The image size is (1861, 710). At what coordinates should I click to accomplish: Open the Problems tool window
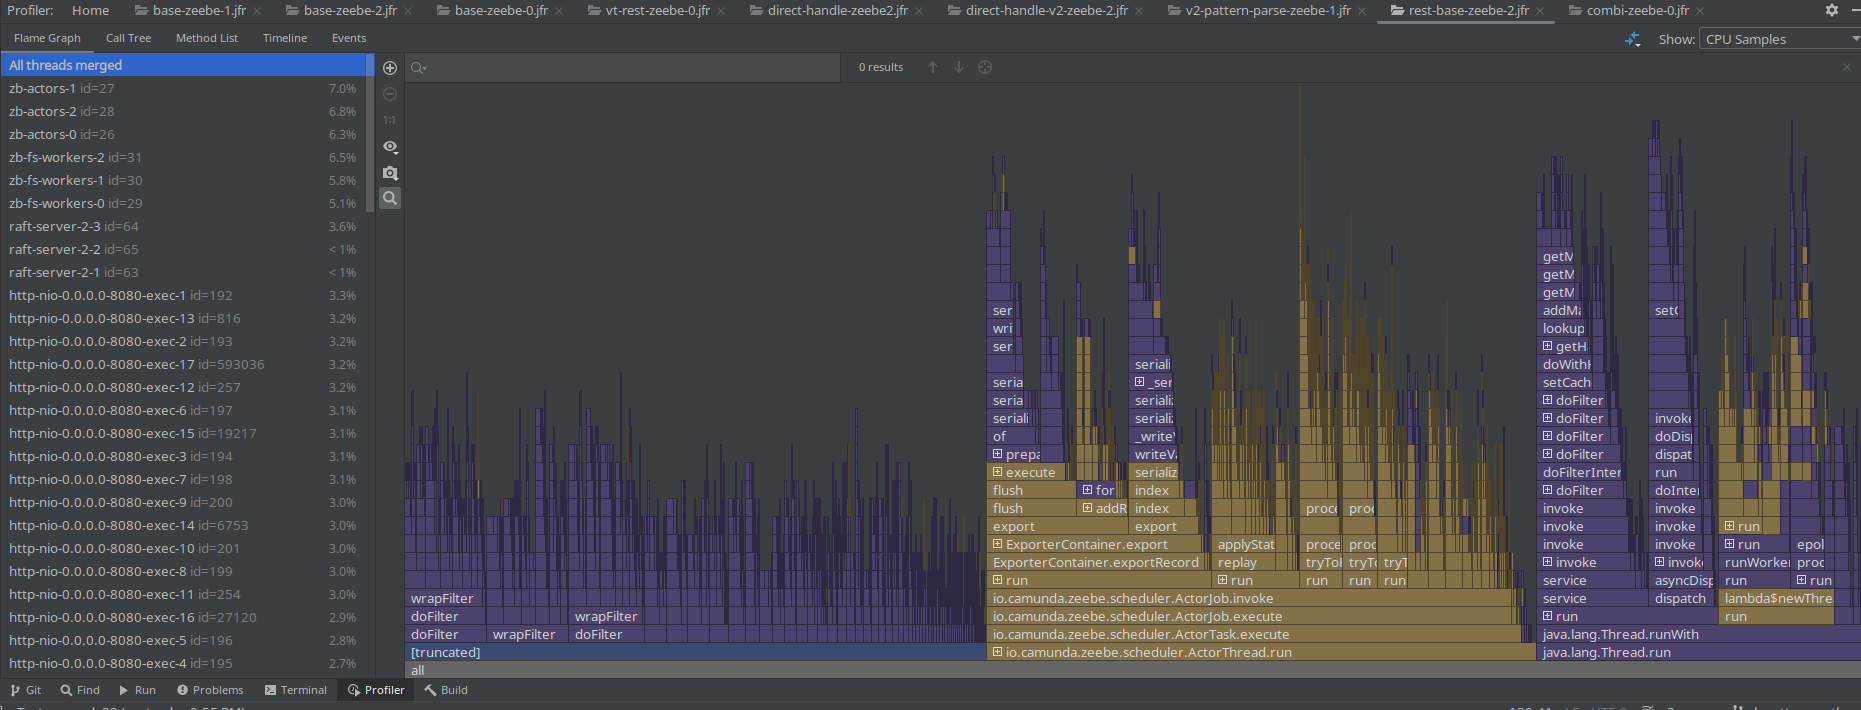210,690
